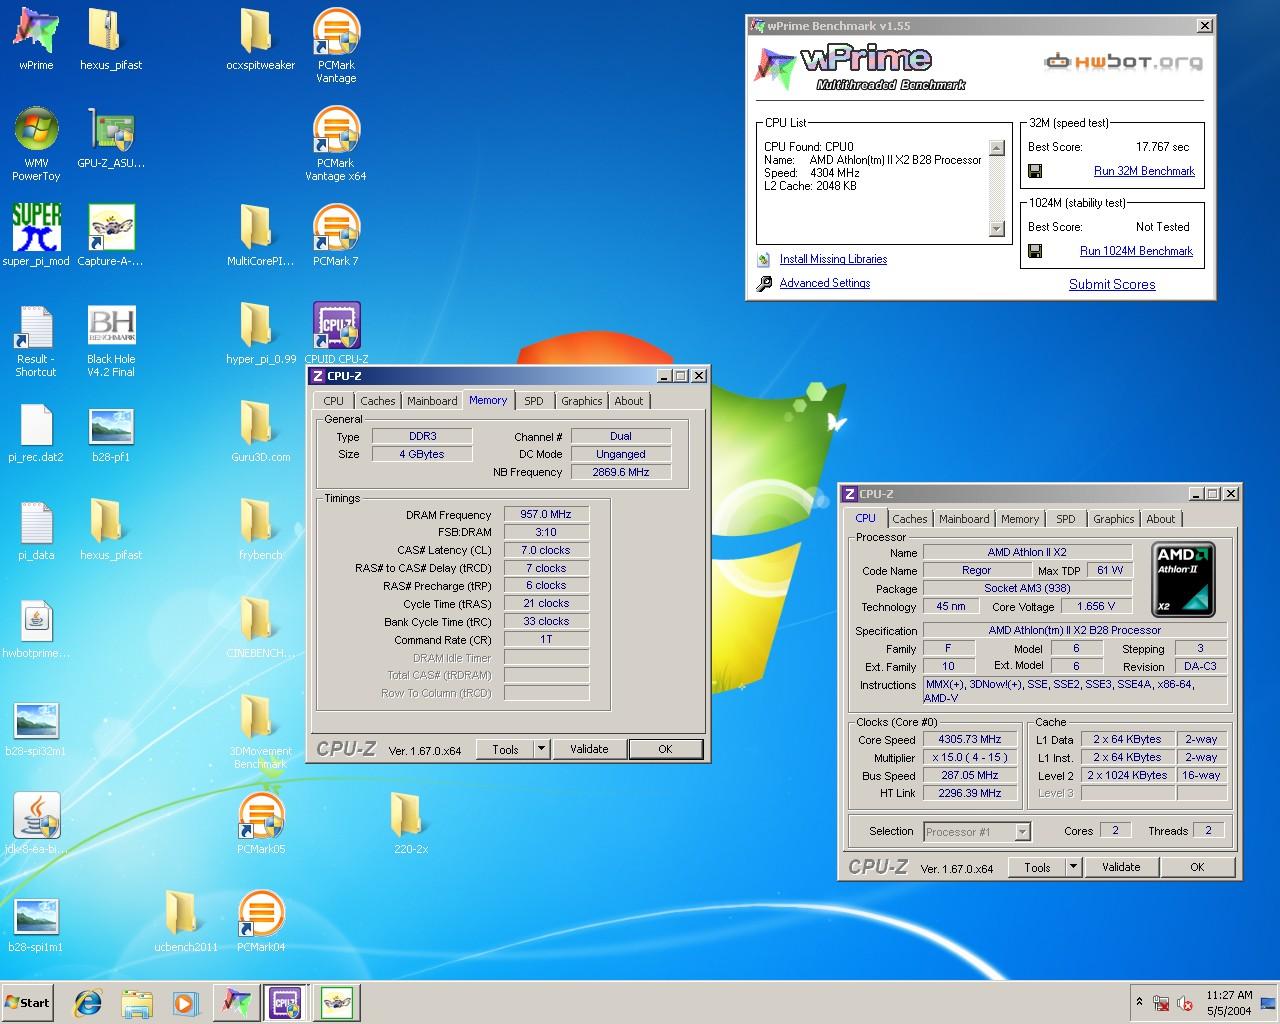The width and height of the screenshot is (1280, 1024).
Task: Click Validate in Memory CPU-Z window
Action: point(589,748)
